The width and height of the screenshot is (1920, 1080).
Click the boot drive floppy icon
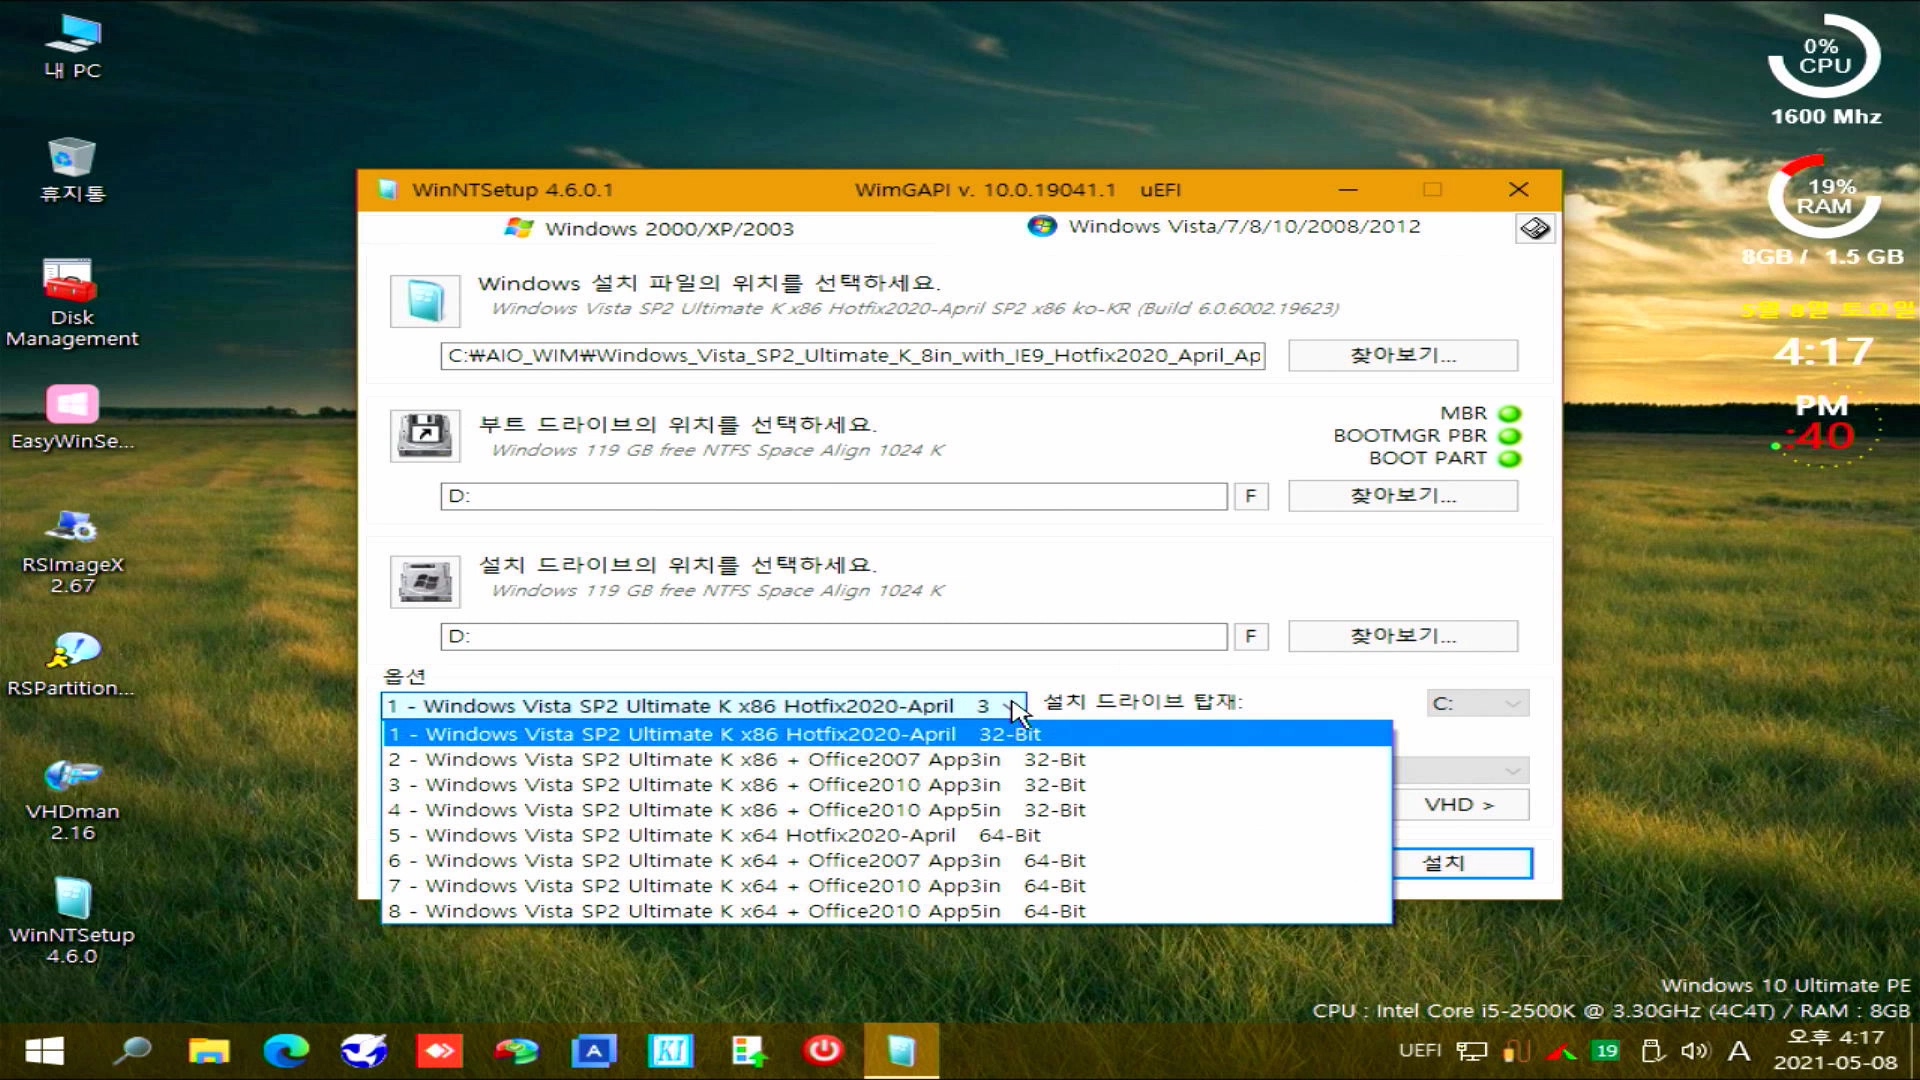point(425,435)
